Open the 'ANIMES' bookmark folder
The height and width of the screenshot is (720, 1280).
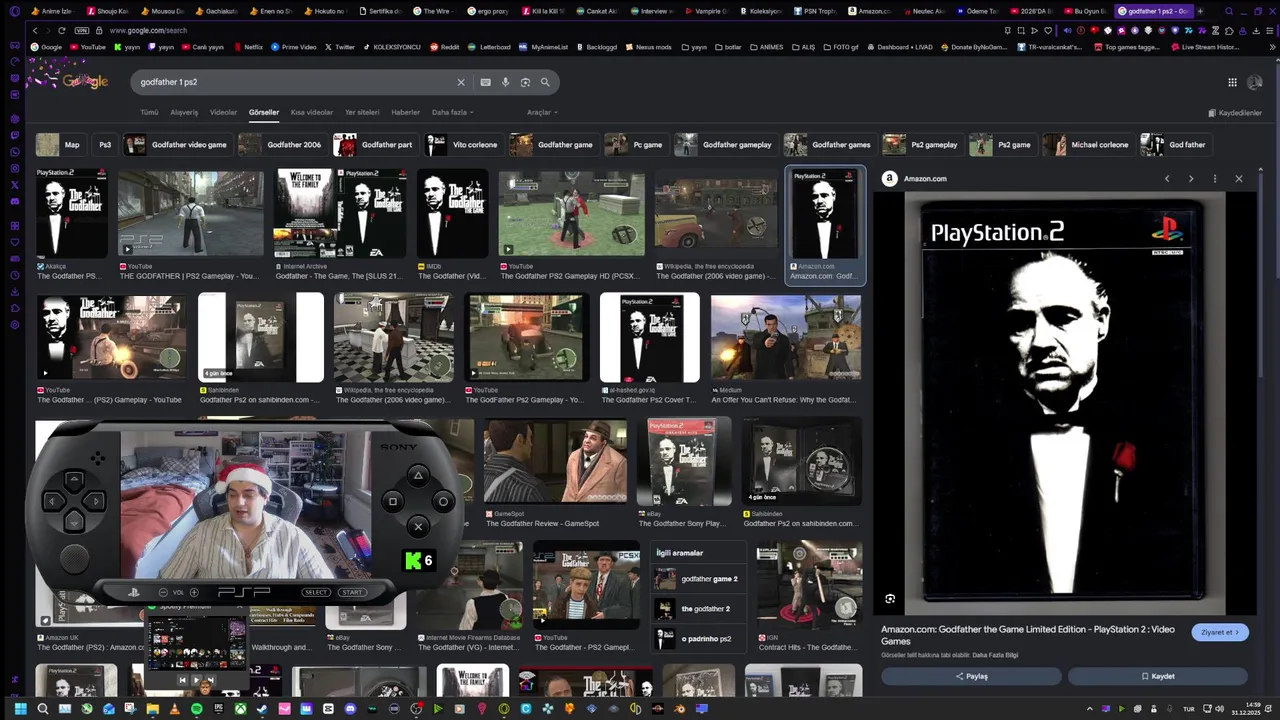[x=765, y=47]
